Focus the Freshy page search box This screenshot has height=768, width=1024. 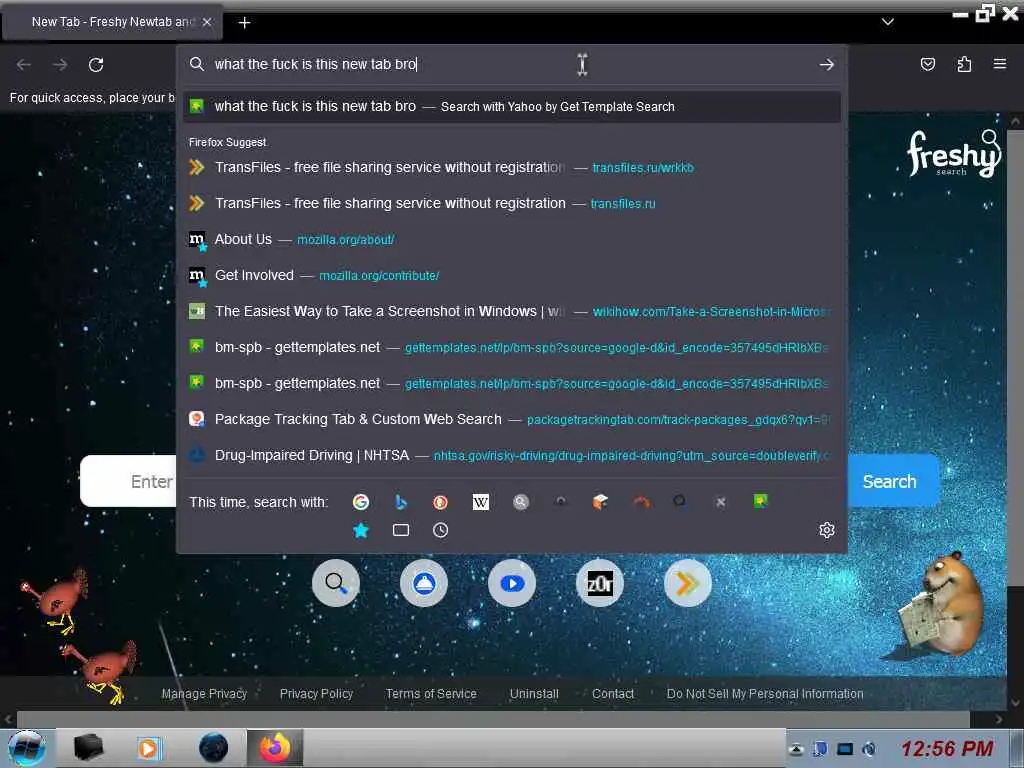129,481
